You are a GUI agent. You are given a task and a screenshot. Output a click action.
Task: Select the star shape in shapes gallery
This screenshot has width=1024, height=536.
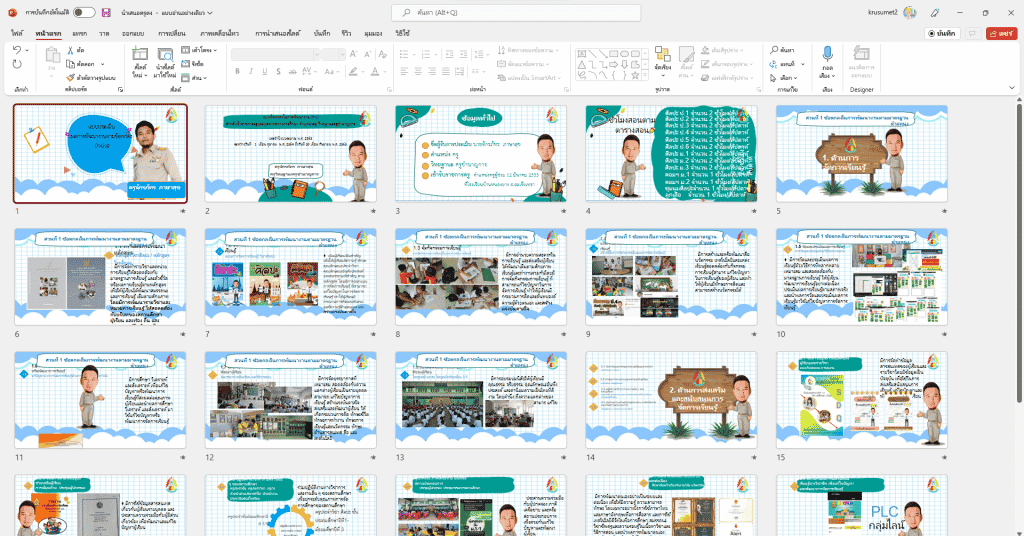tap(636, 75)
